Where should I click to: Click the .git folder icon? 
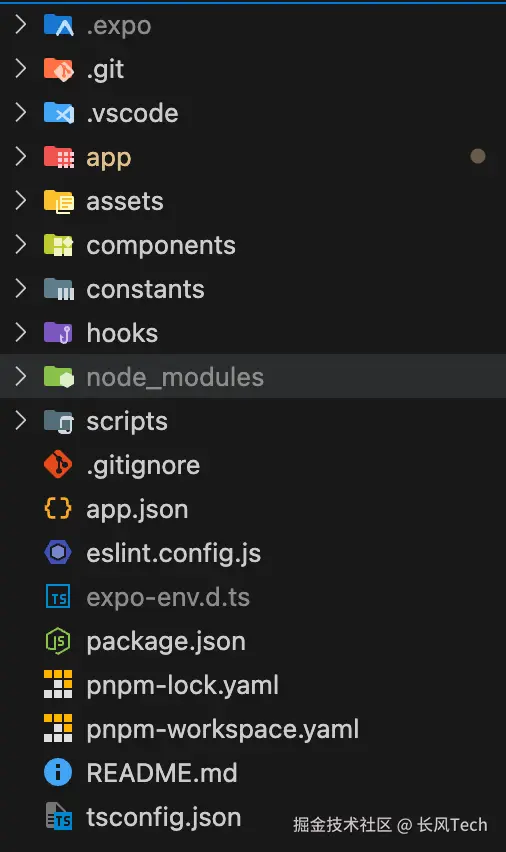pyautogui.click(x=59, y=69)
